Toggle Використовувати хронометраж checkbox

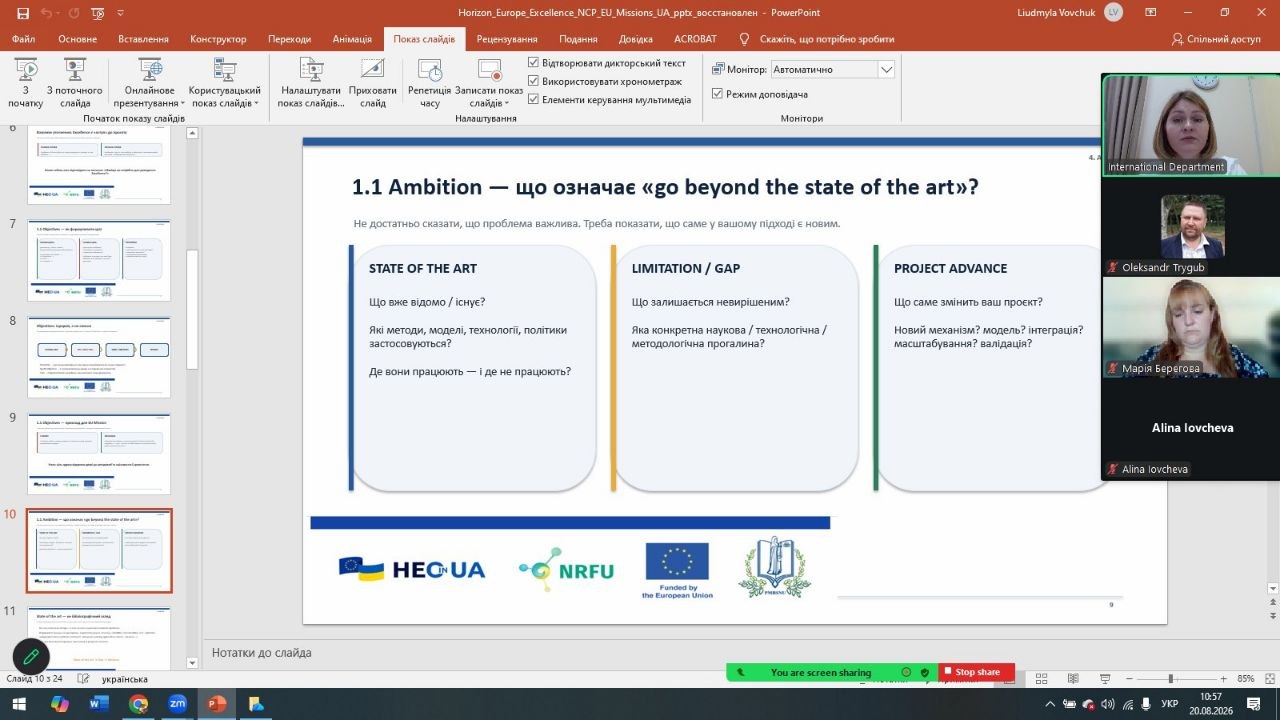pos(534,81)
